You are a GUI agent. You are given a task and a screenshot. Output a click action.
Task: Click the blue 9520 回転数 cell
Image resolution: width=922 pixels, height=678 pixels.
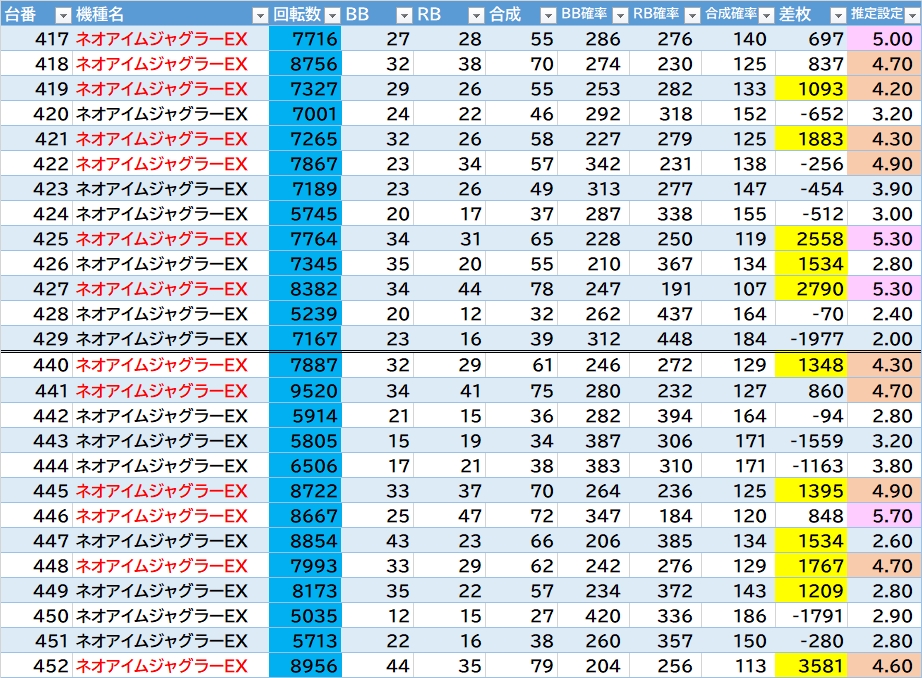click(x=305, y=391)
